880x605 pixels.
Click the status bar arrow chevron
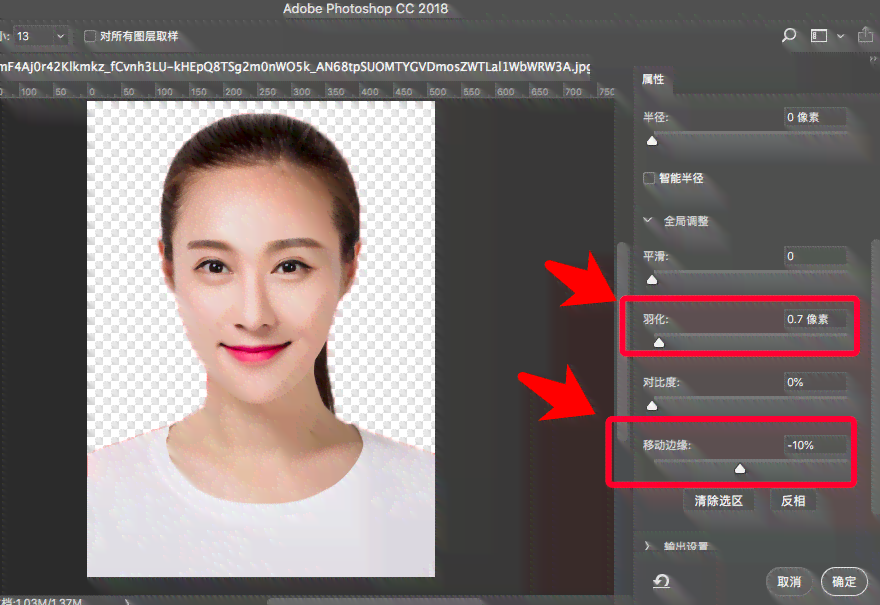pos(127,602)
